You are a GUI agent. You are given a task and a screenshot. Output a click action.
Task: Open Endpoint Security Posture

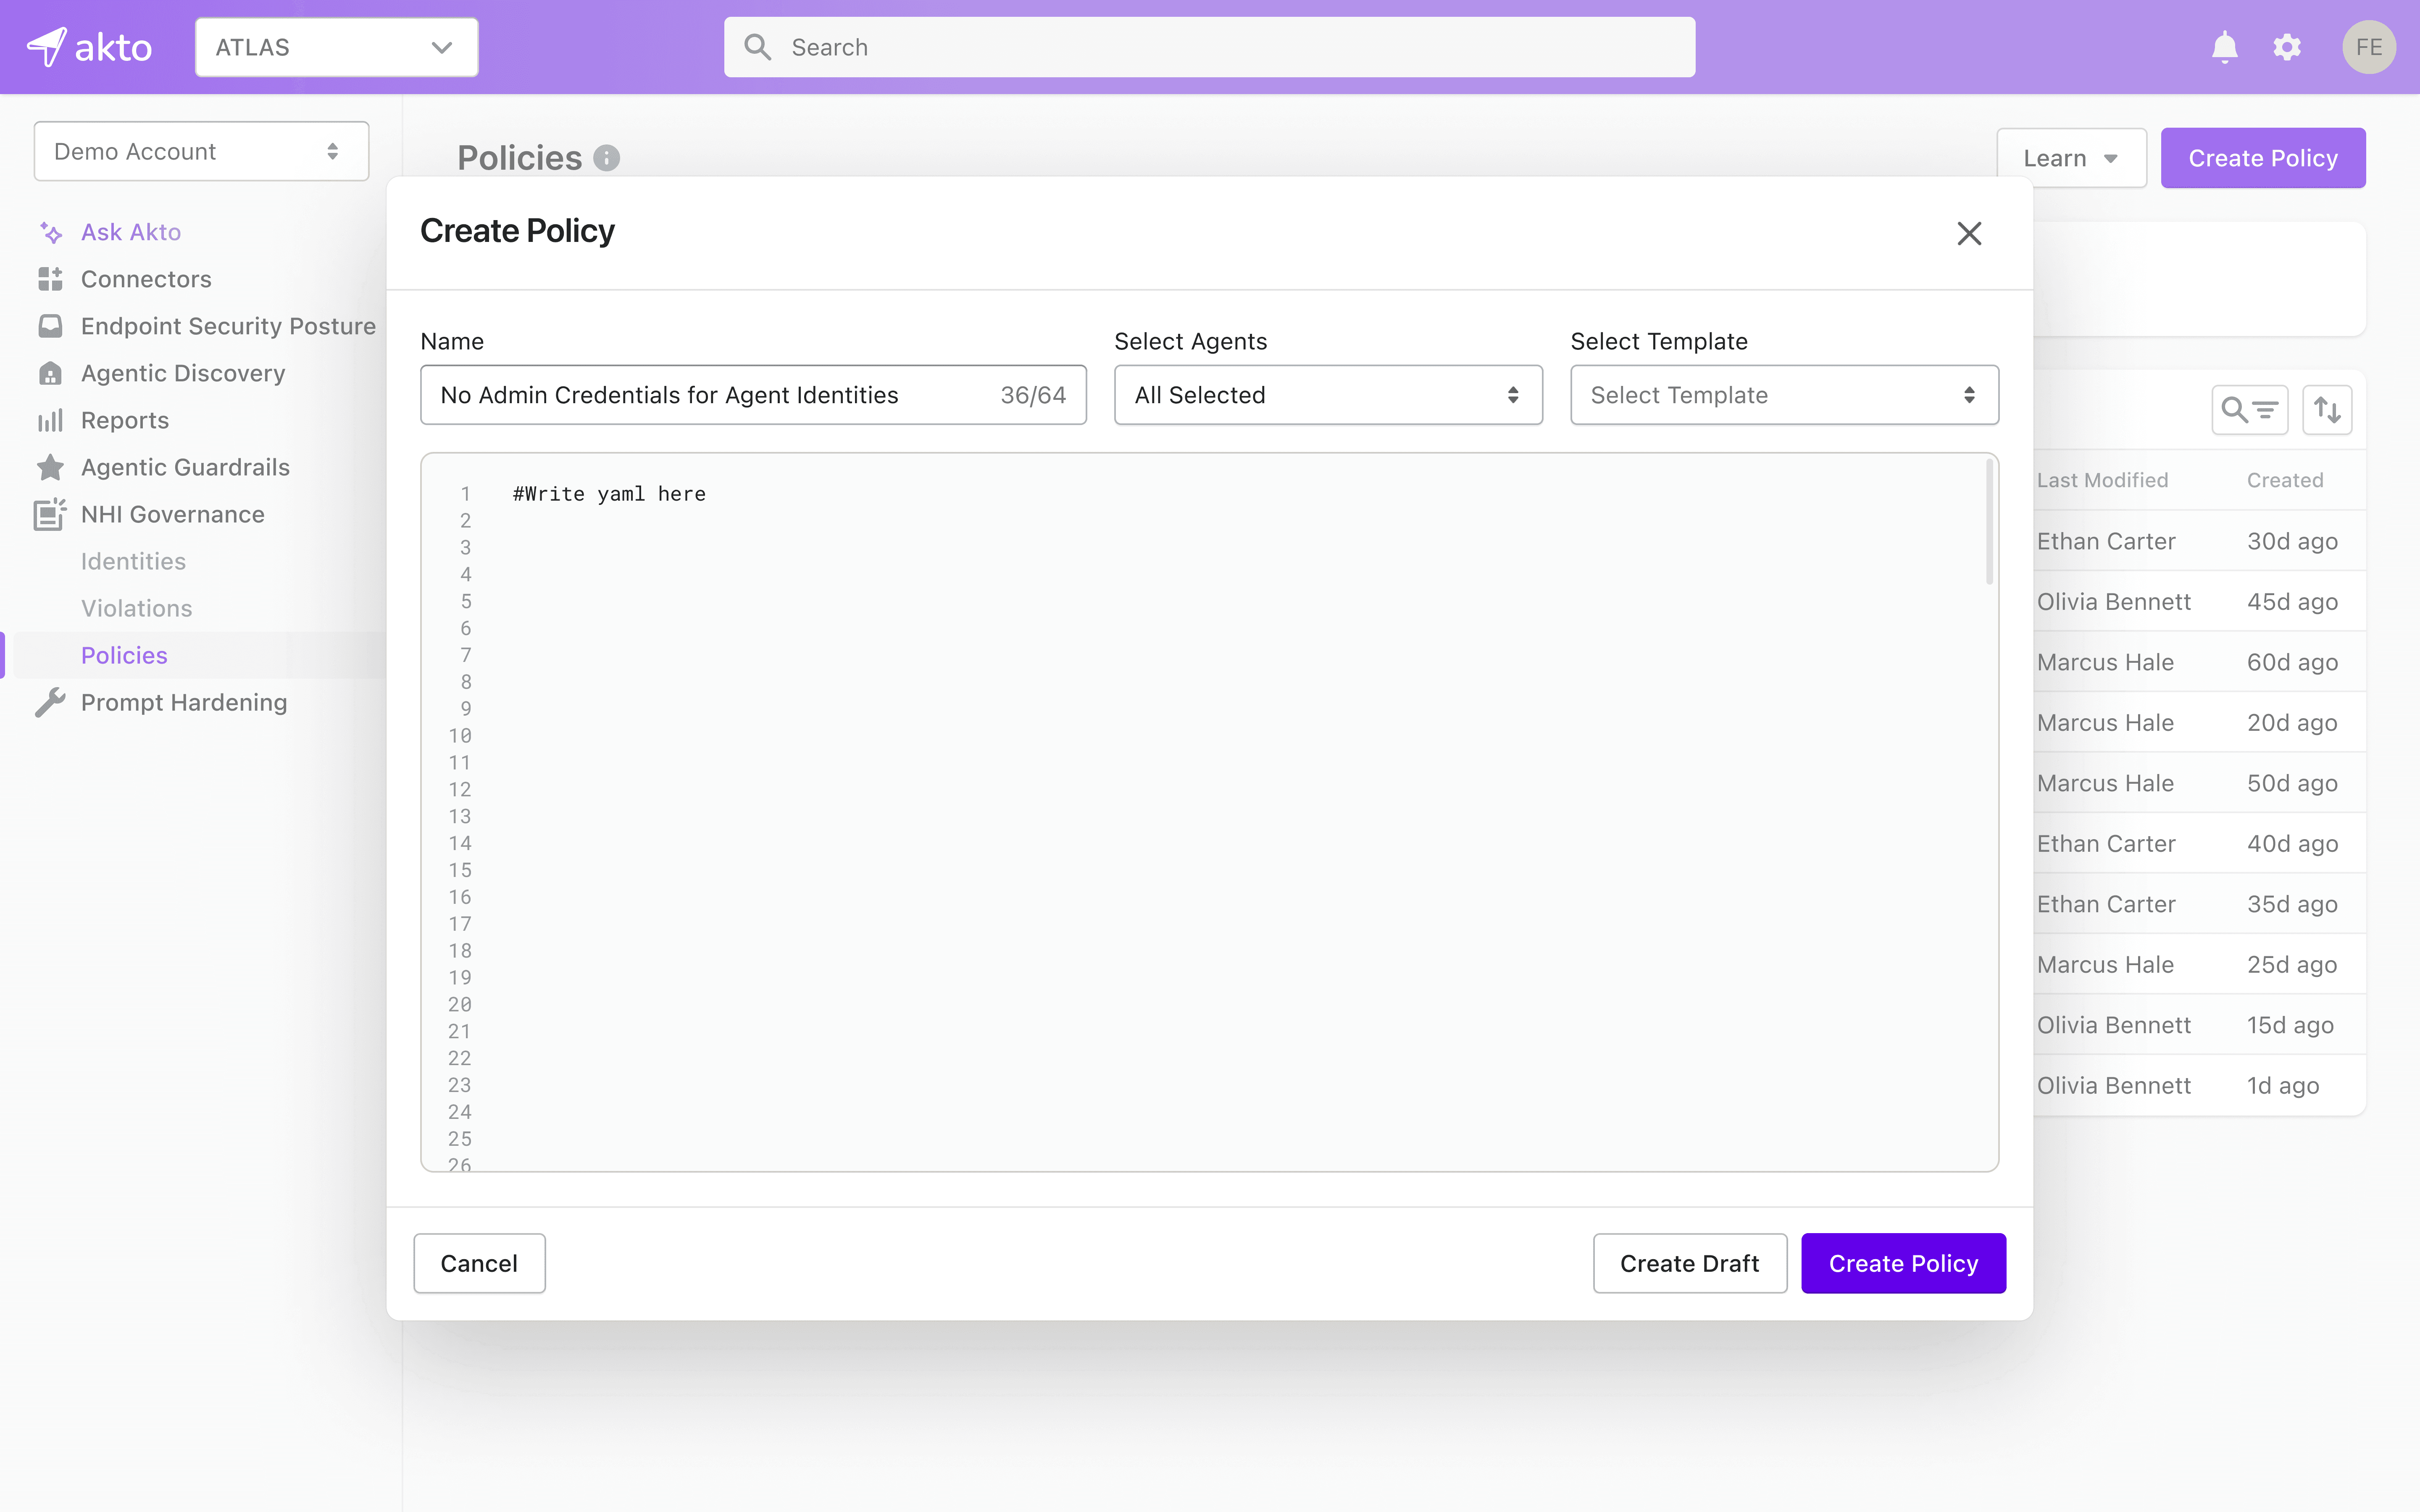tap(228, 326)
